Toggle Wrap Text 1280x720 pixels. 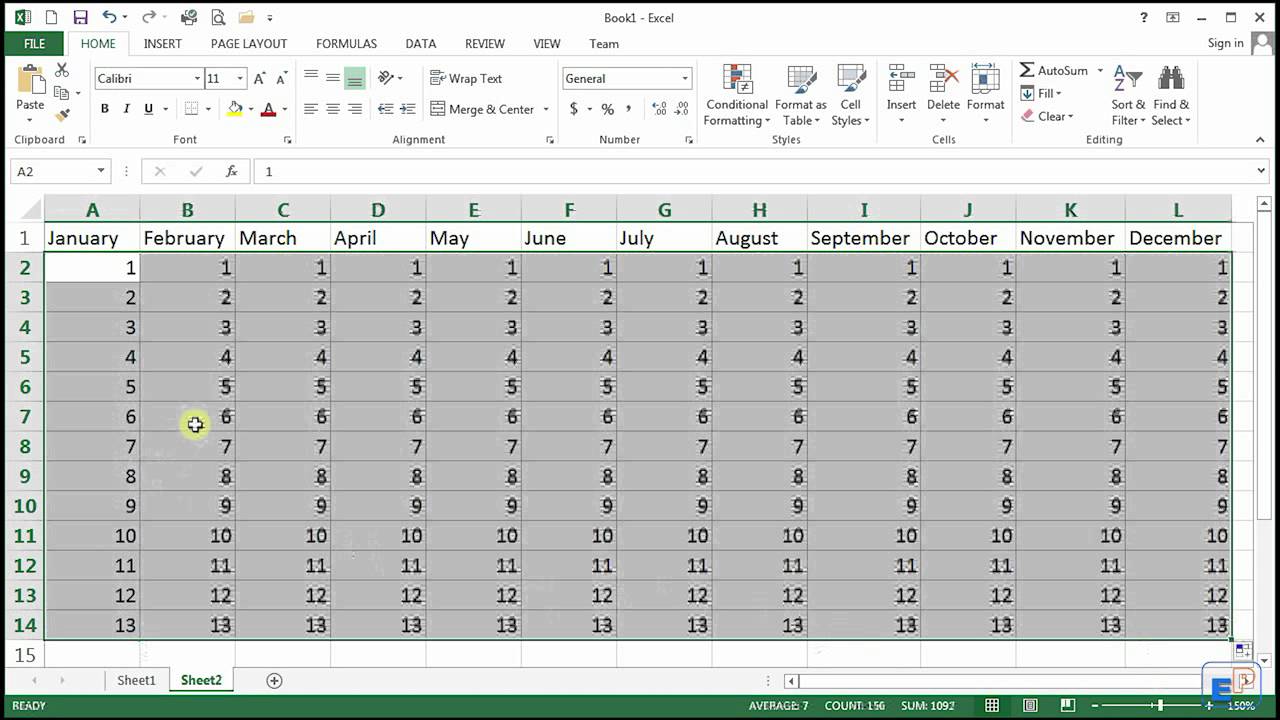point(466,78)
